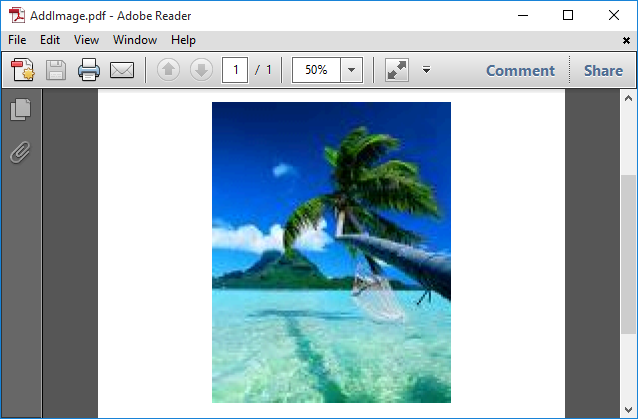This screenshot has width=638, height=419.
Task: Open the zoom level dropdown arrow
Action: tap(352, 70)
